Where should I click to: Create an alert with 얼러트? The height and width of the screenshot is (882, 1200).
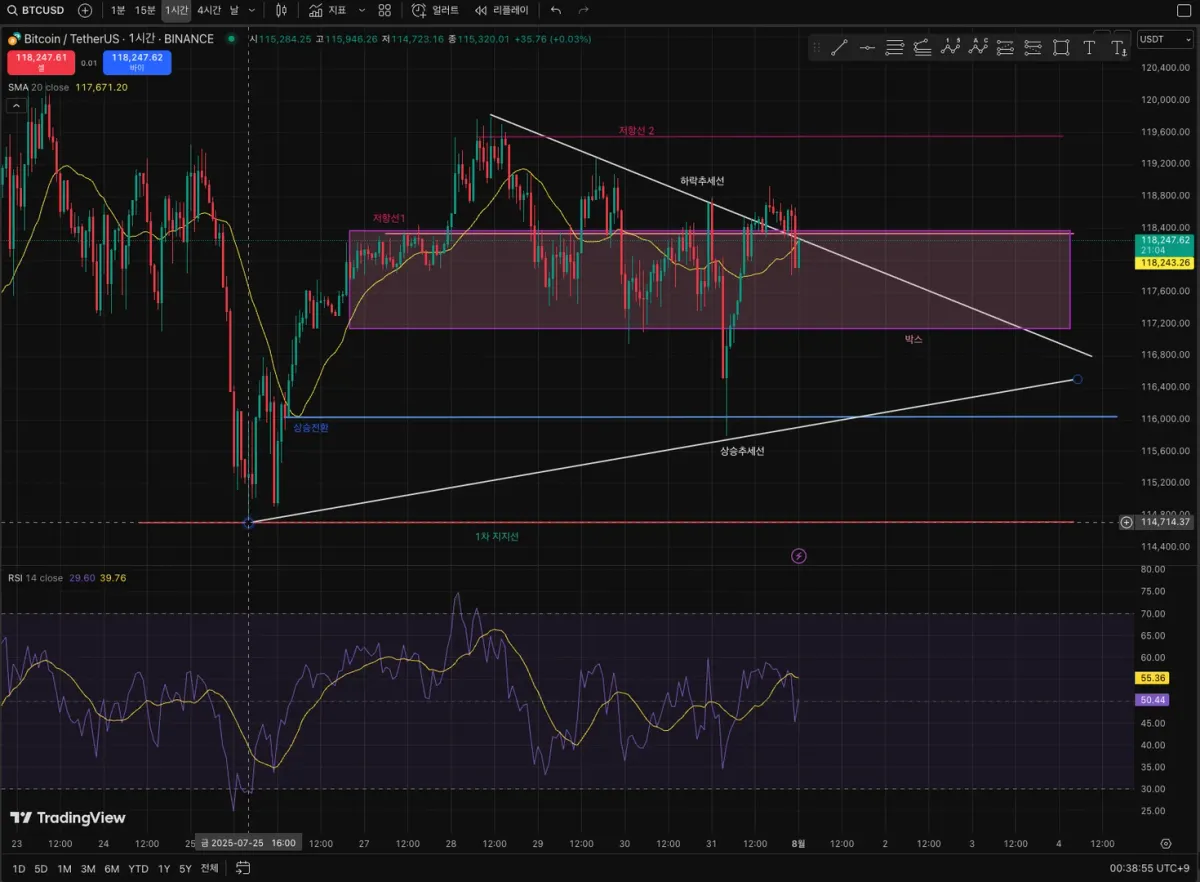tap(436, 10)
